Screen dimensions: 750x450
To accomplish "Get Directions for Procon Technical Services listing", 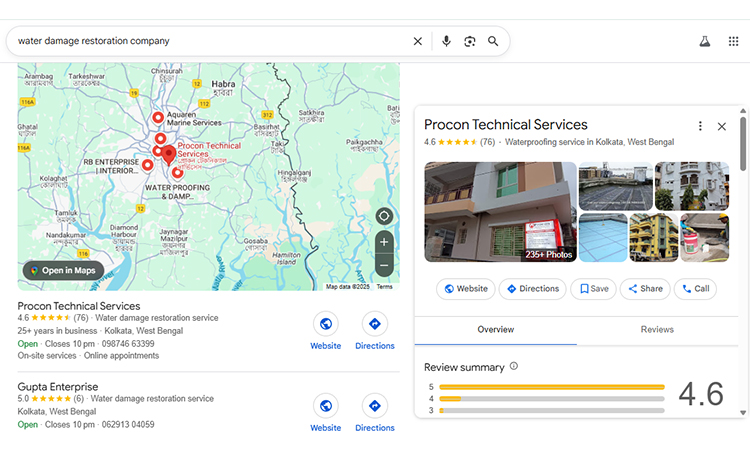I will (375, 331).
